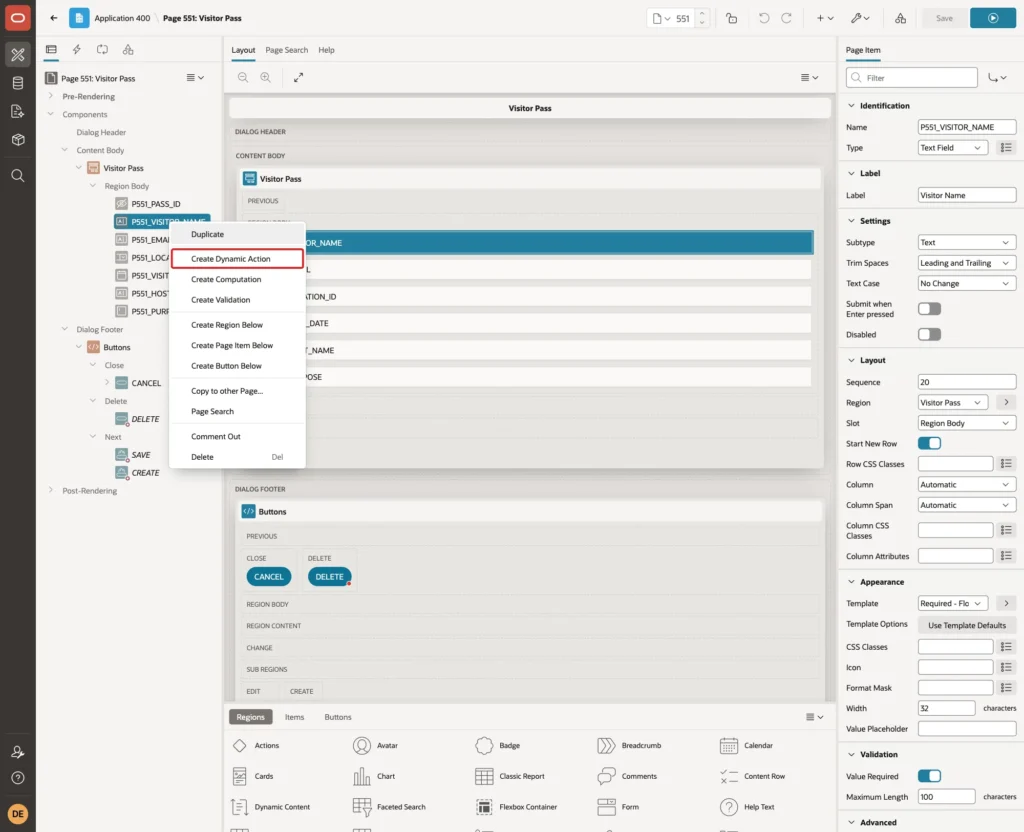Click the sidebar search magnifier icon

click(x=18, y=176)
